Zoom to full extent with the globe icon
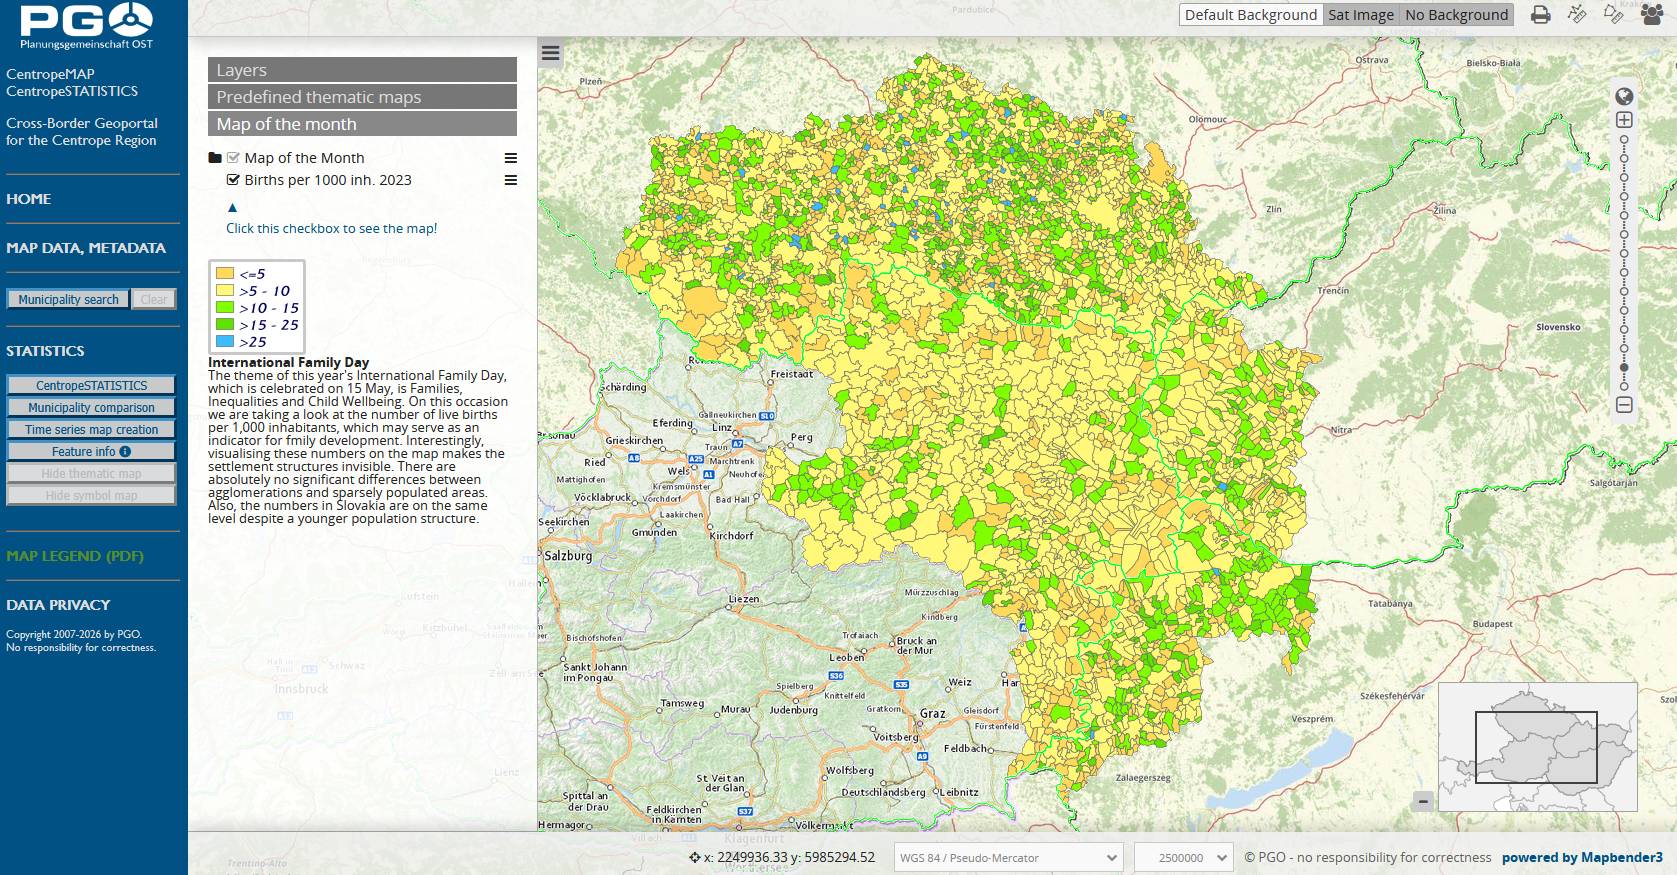The height and width of the screenshot is (875, 1677). coord(1624,96)
